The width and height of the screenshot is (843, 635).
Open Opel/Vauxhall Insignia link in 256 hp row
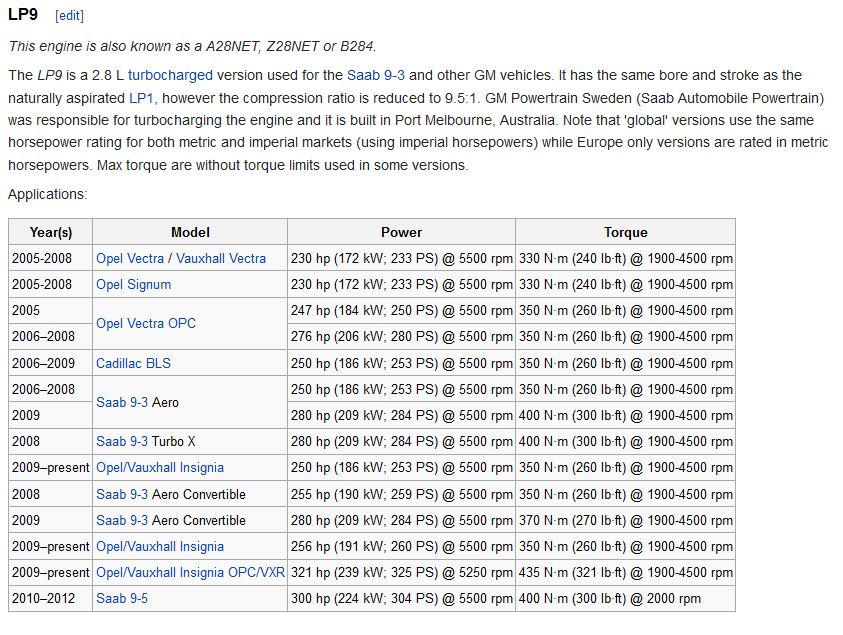(160, 547)
